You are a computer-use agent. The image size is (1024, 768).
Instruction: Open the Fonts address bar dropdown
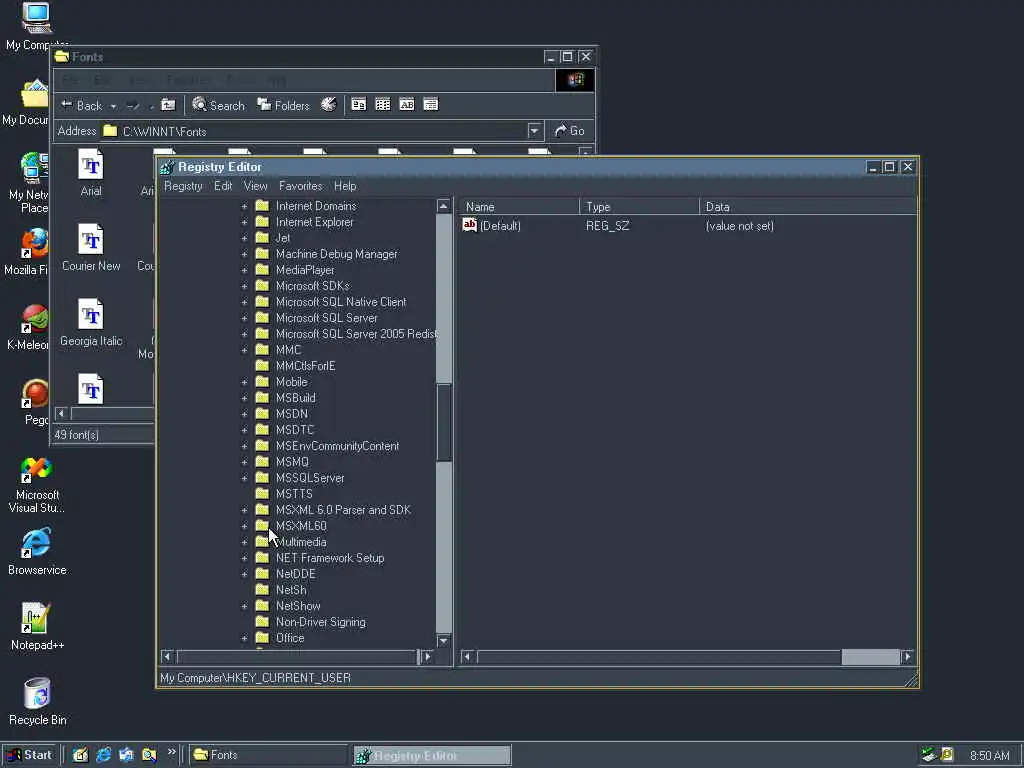[x=535, y=131]
